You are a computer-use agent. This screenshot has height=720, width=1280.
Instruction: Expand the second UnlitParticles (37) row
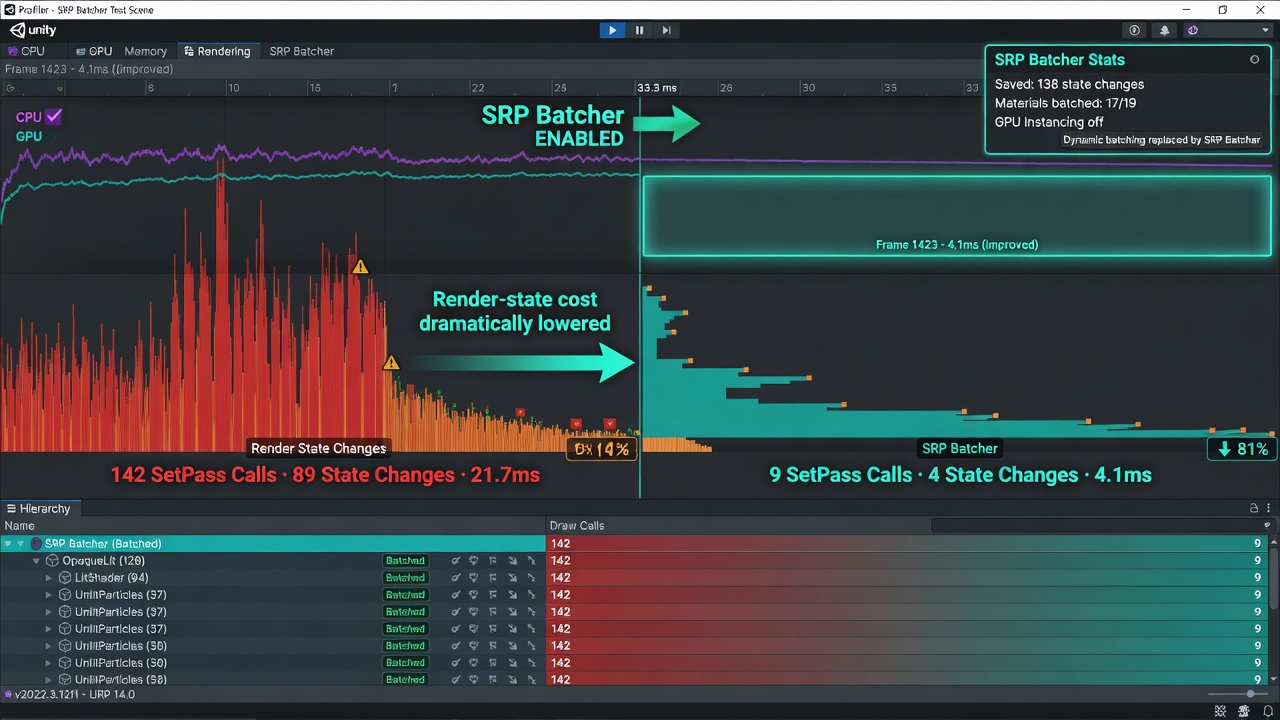[49, 612]
